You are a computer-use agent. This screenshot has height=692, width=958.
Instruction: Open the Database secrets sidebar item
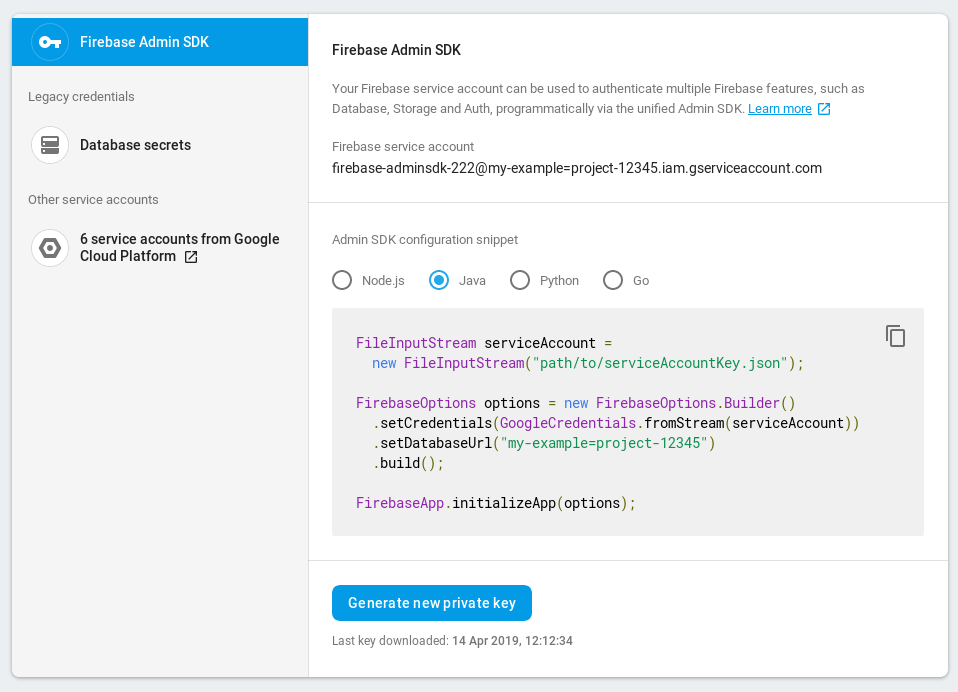(135, 145)
